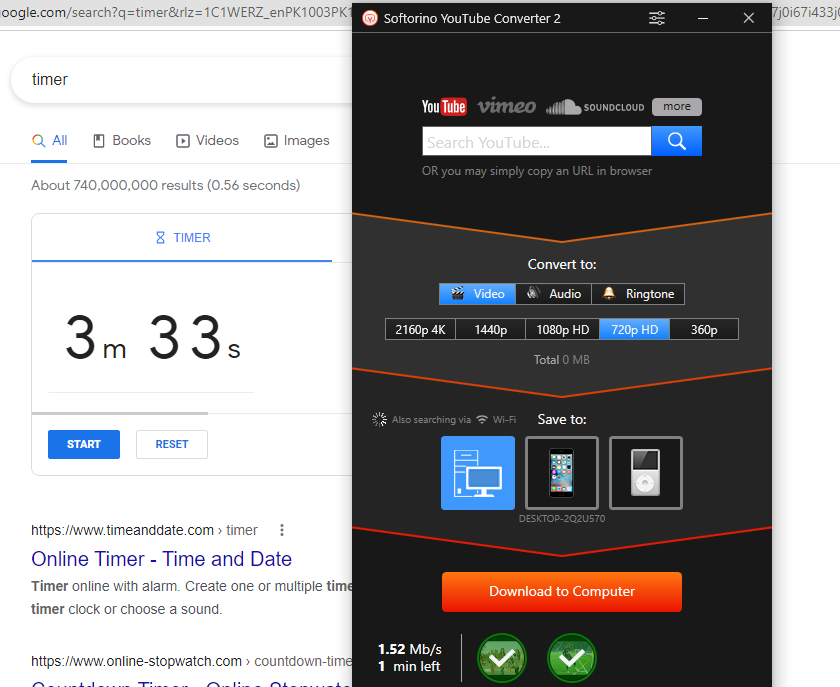Select 360p quality
Viewport: 840px width, 687px height.
click(704, 329)
